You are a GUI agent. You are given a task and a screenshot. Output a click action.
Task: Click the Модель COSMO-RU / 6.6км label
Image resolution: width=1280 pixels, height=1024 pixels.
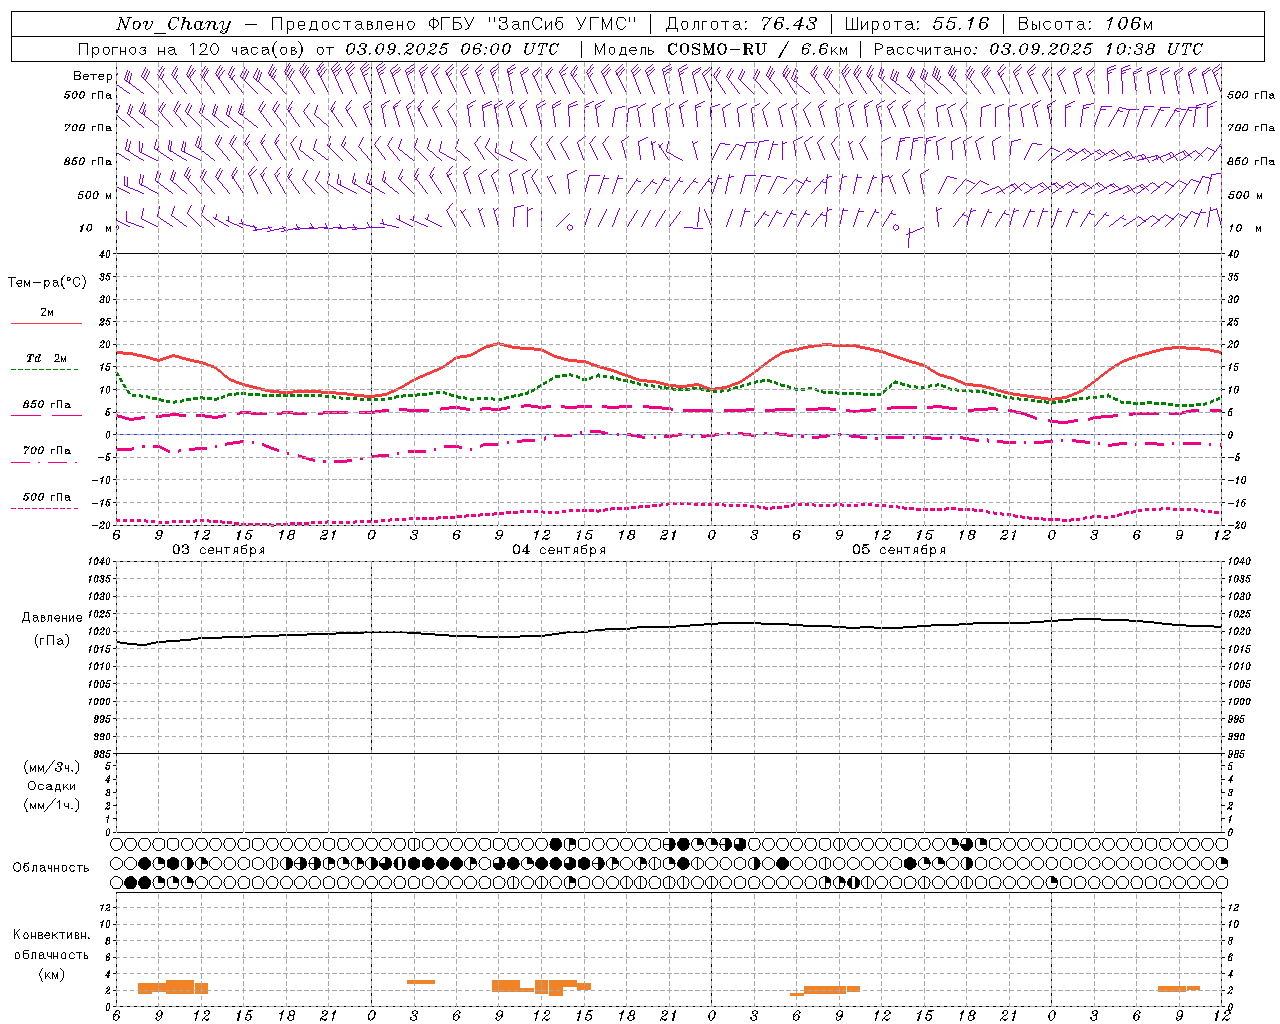(x=721, y=49)
